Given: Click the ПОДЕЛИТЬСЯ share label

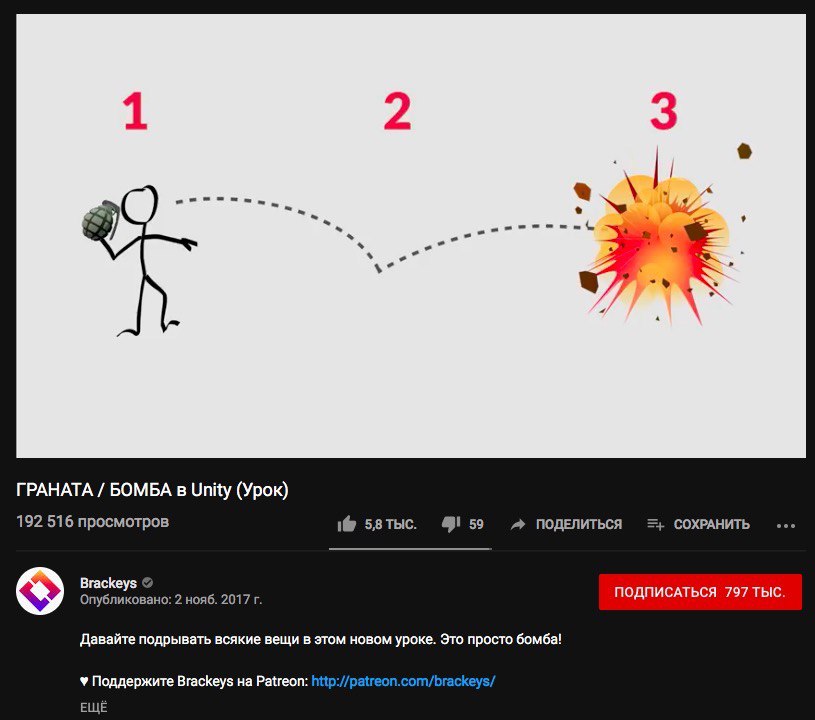Looking at the screenshot, I should click(579, 524).
